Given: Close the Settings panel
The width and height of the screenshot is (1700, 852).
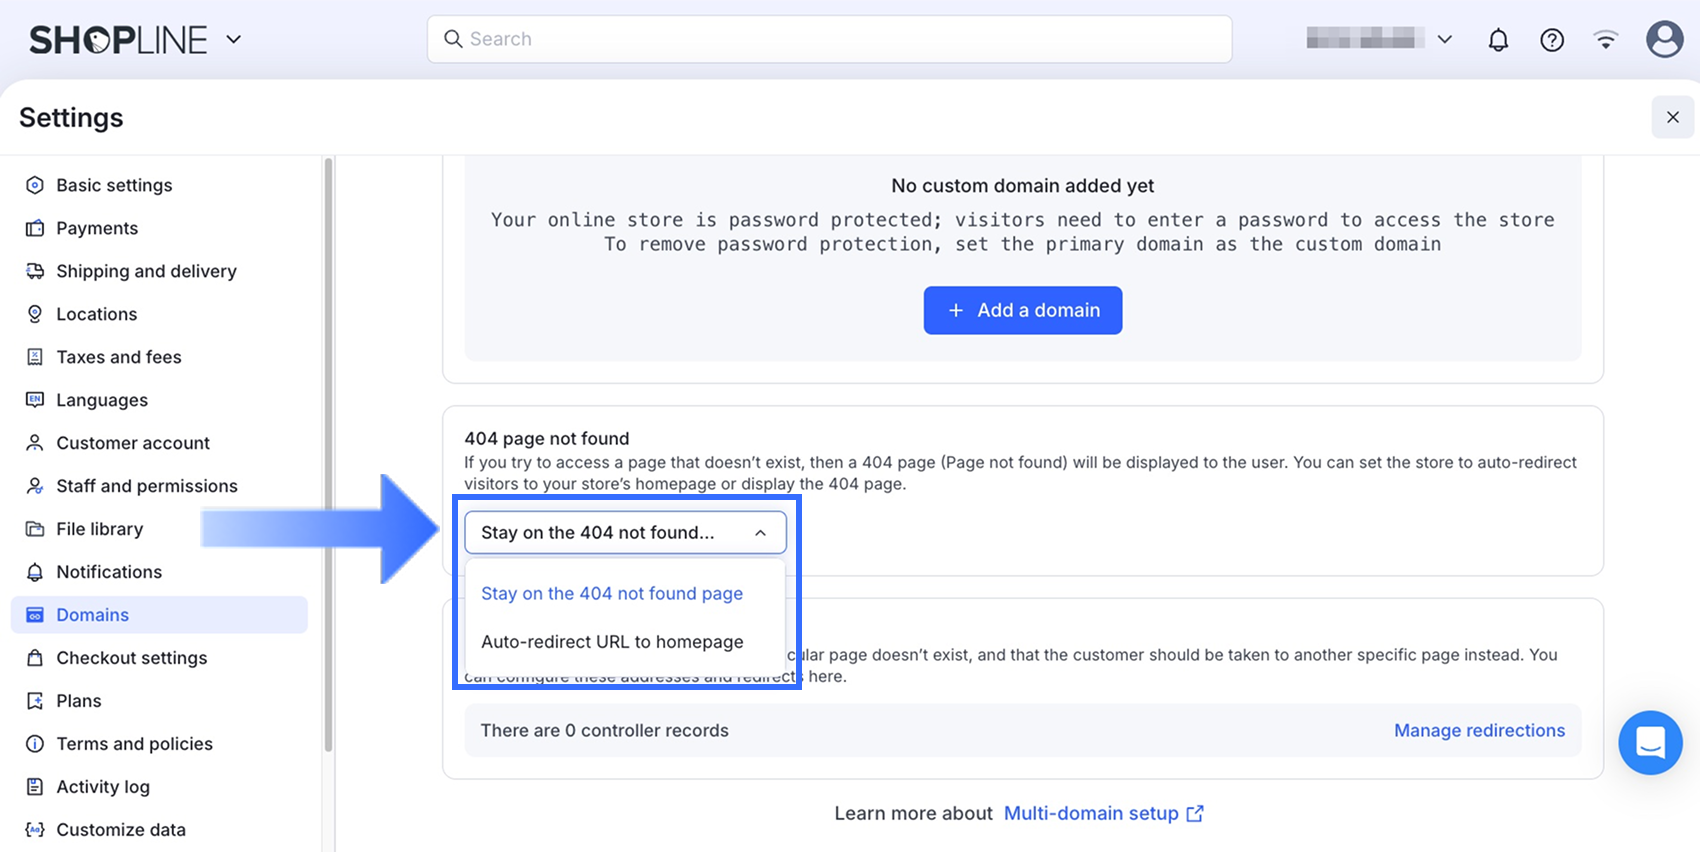Looking at the screenshot, I should (1672, 117).
